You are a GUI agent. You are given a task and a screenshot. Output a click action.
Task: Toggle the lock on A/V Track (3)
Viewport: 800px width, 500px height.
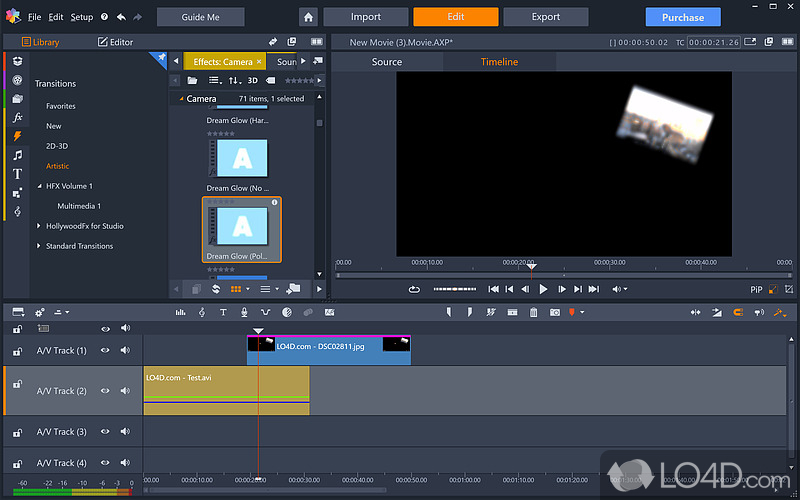[17, 432]
